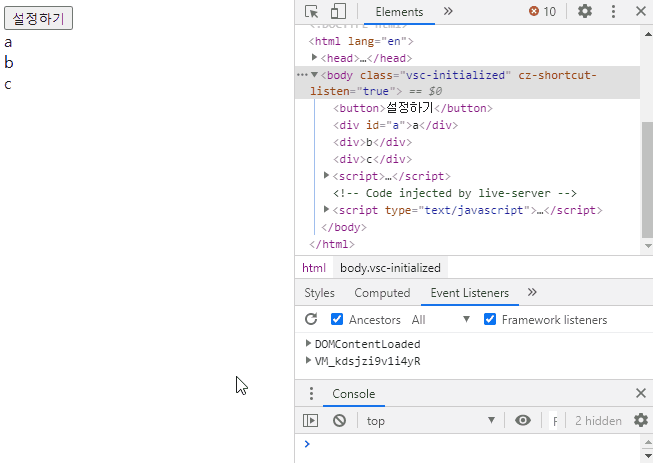Viewport: 653px width, 463px height.
Task: Select the <div>c</div> element line
Action: click(x=372, y=159)
